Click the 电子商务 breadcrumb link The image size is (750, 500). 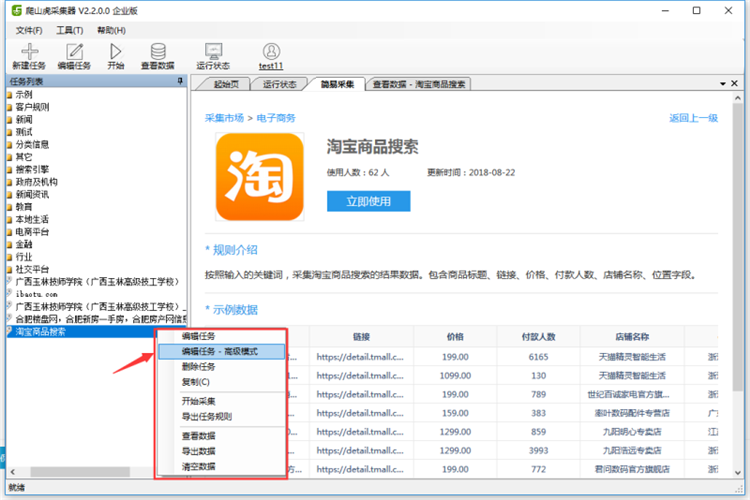pyautogui.click(x=276, y=118)
